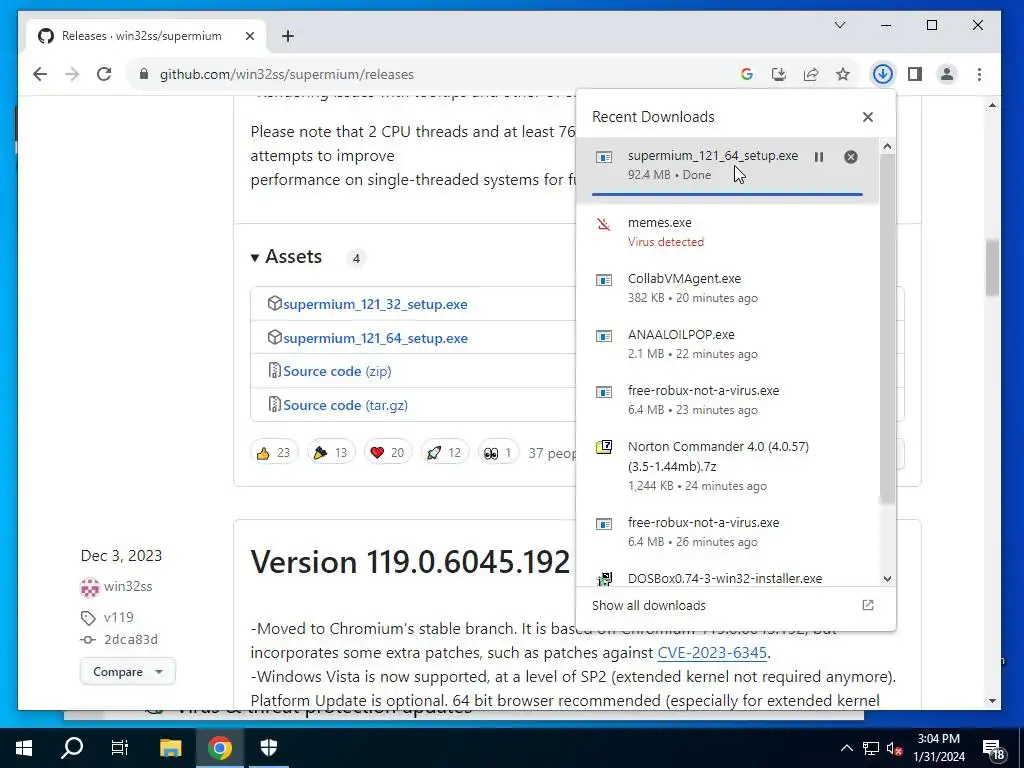Close the Recent Downloads popup
Viewport: 1024px width, 768px height.
(868, 117)
